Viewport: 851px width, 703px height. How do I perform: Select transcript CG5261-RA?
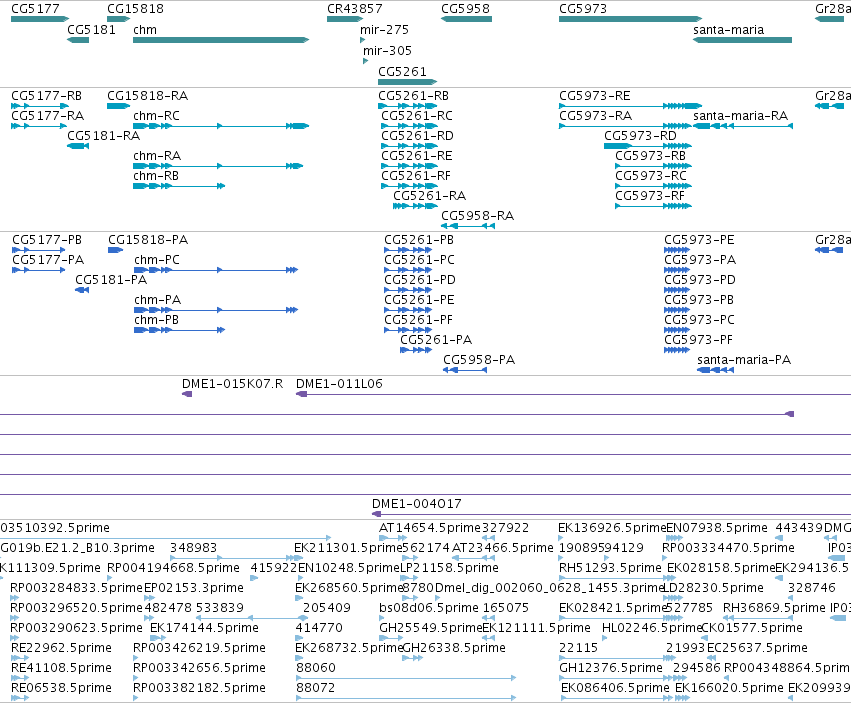tap(430, 196)
